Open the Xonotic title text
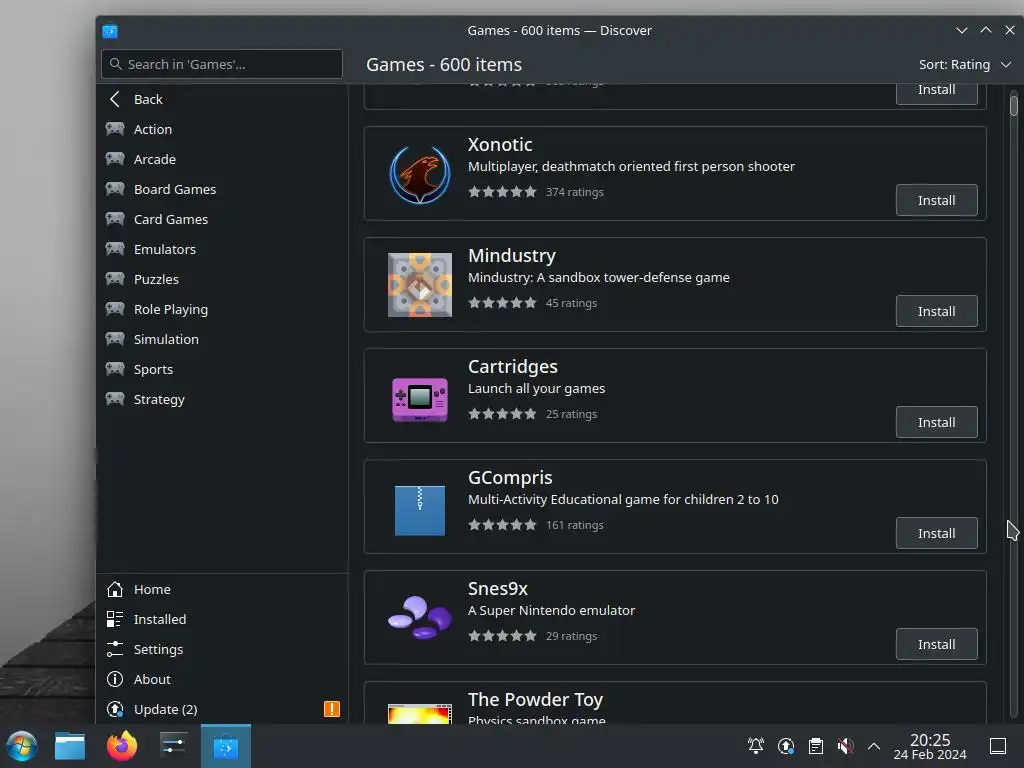This screenshot has height=768, width=1024. pos(500,144)
